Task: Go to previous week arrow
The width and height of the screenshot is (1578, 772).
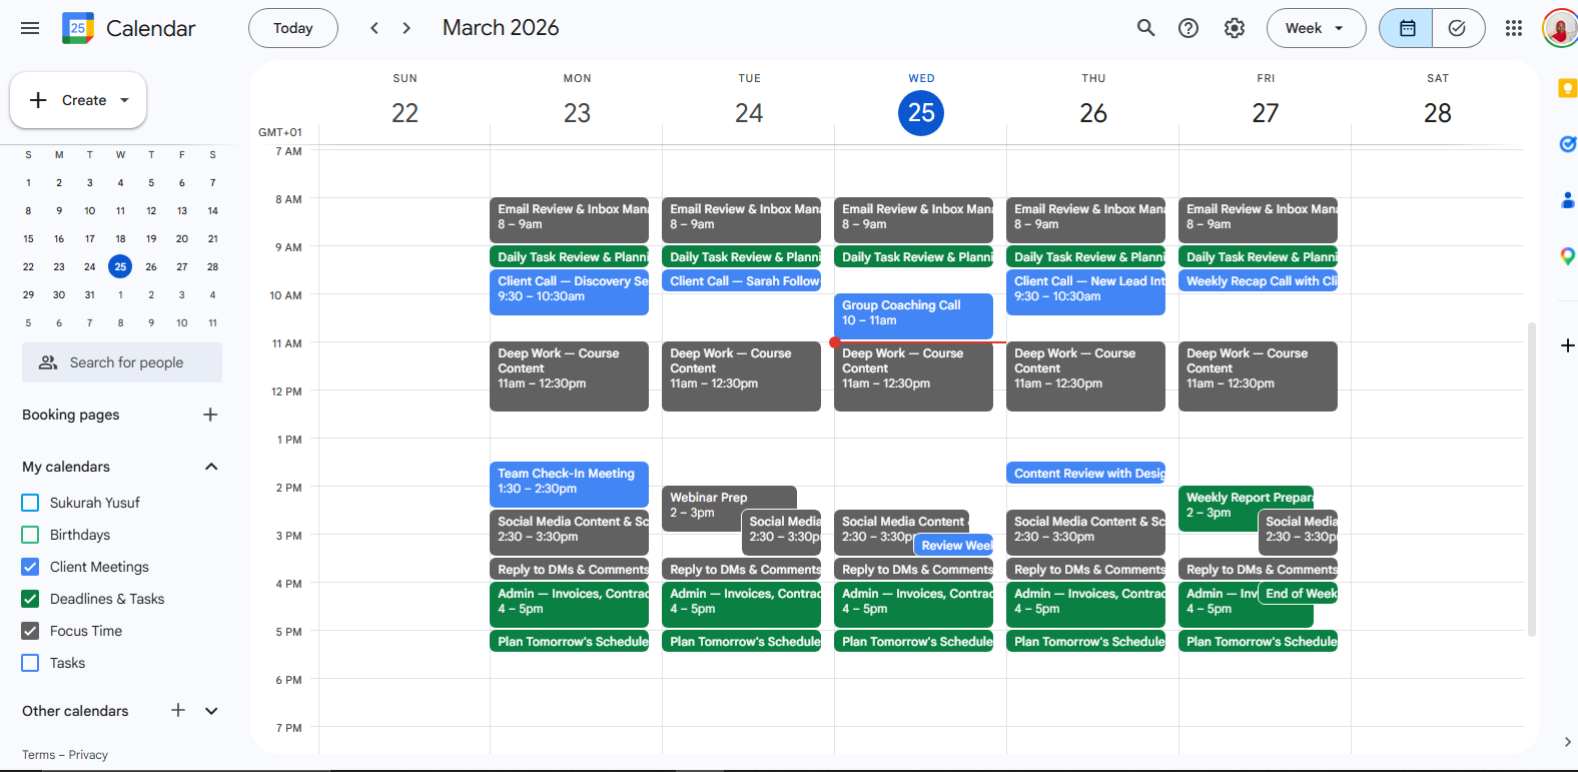Action: [374, 28]
